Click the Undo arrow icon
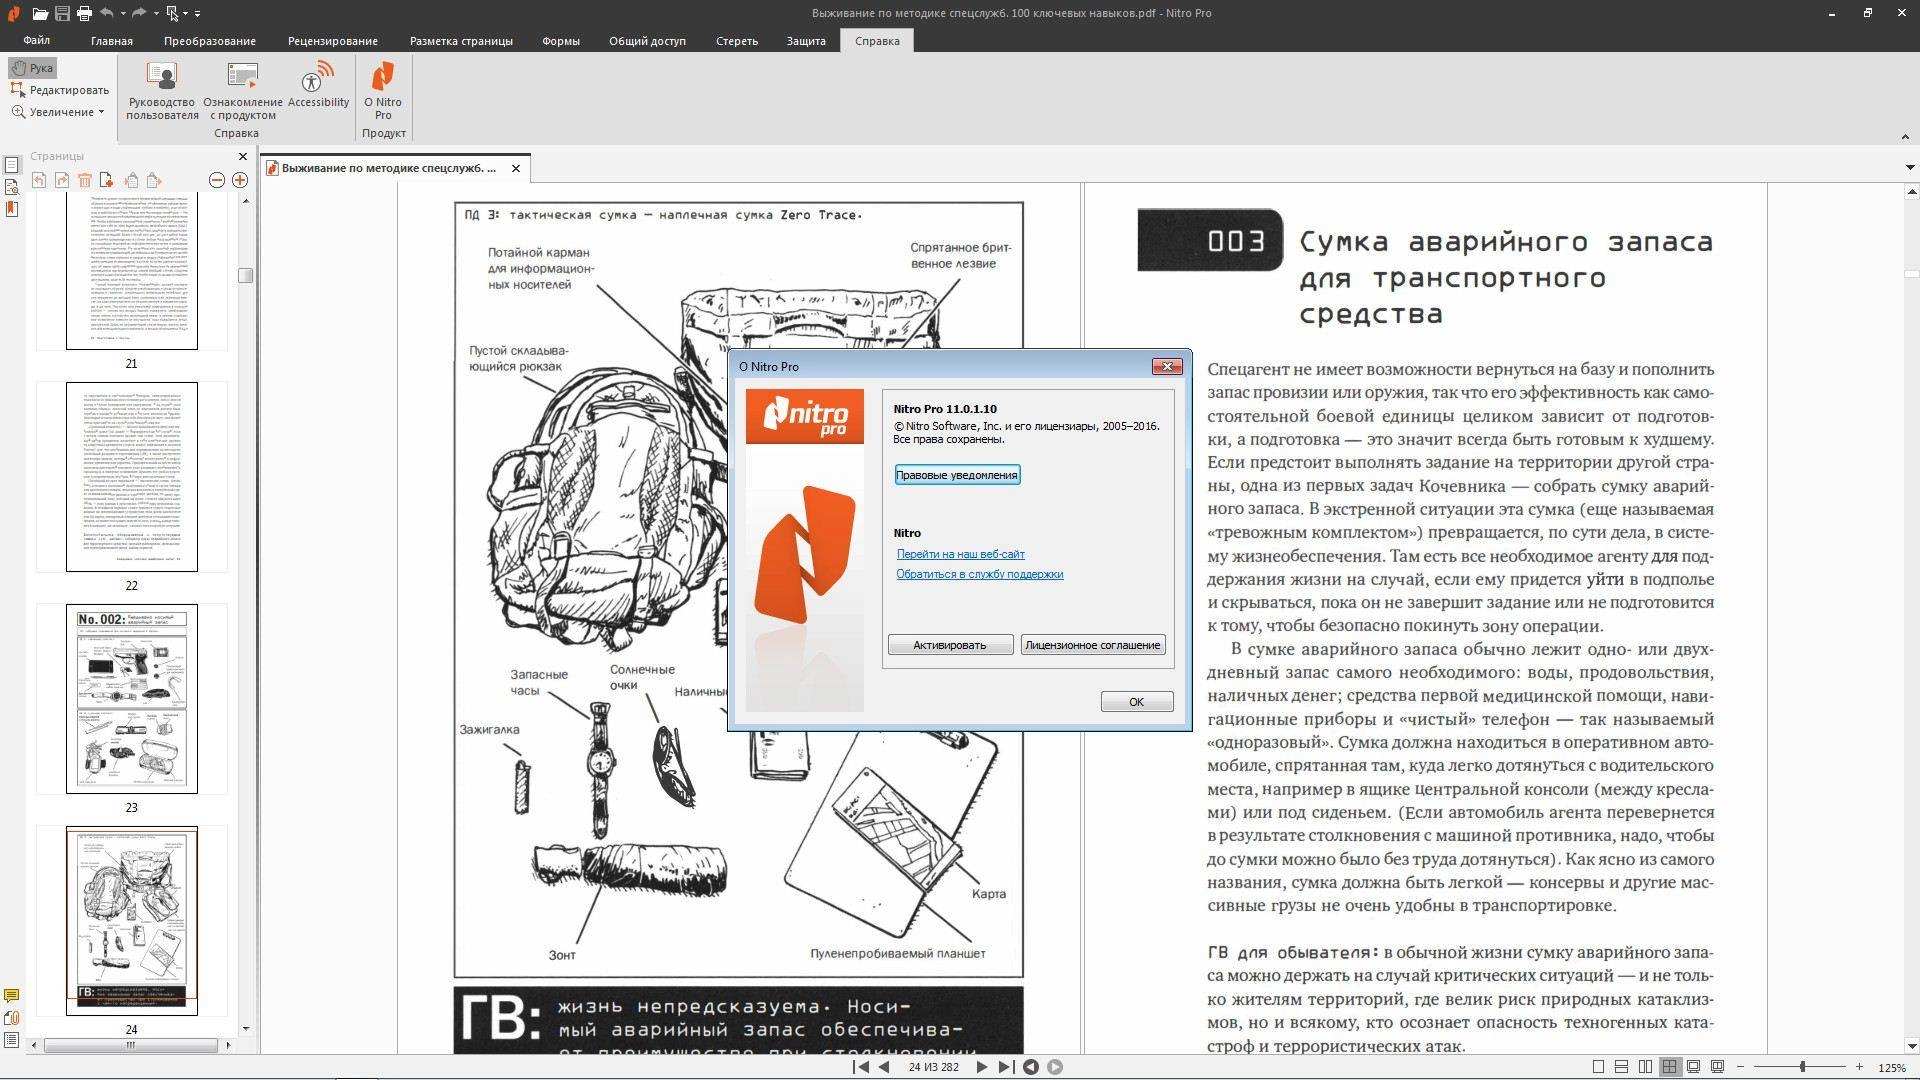Viewport: 1920px width, 1080px height. (x=107, y=13)
